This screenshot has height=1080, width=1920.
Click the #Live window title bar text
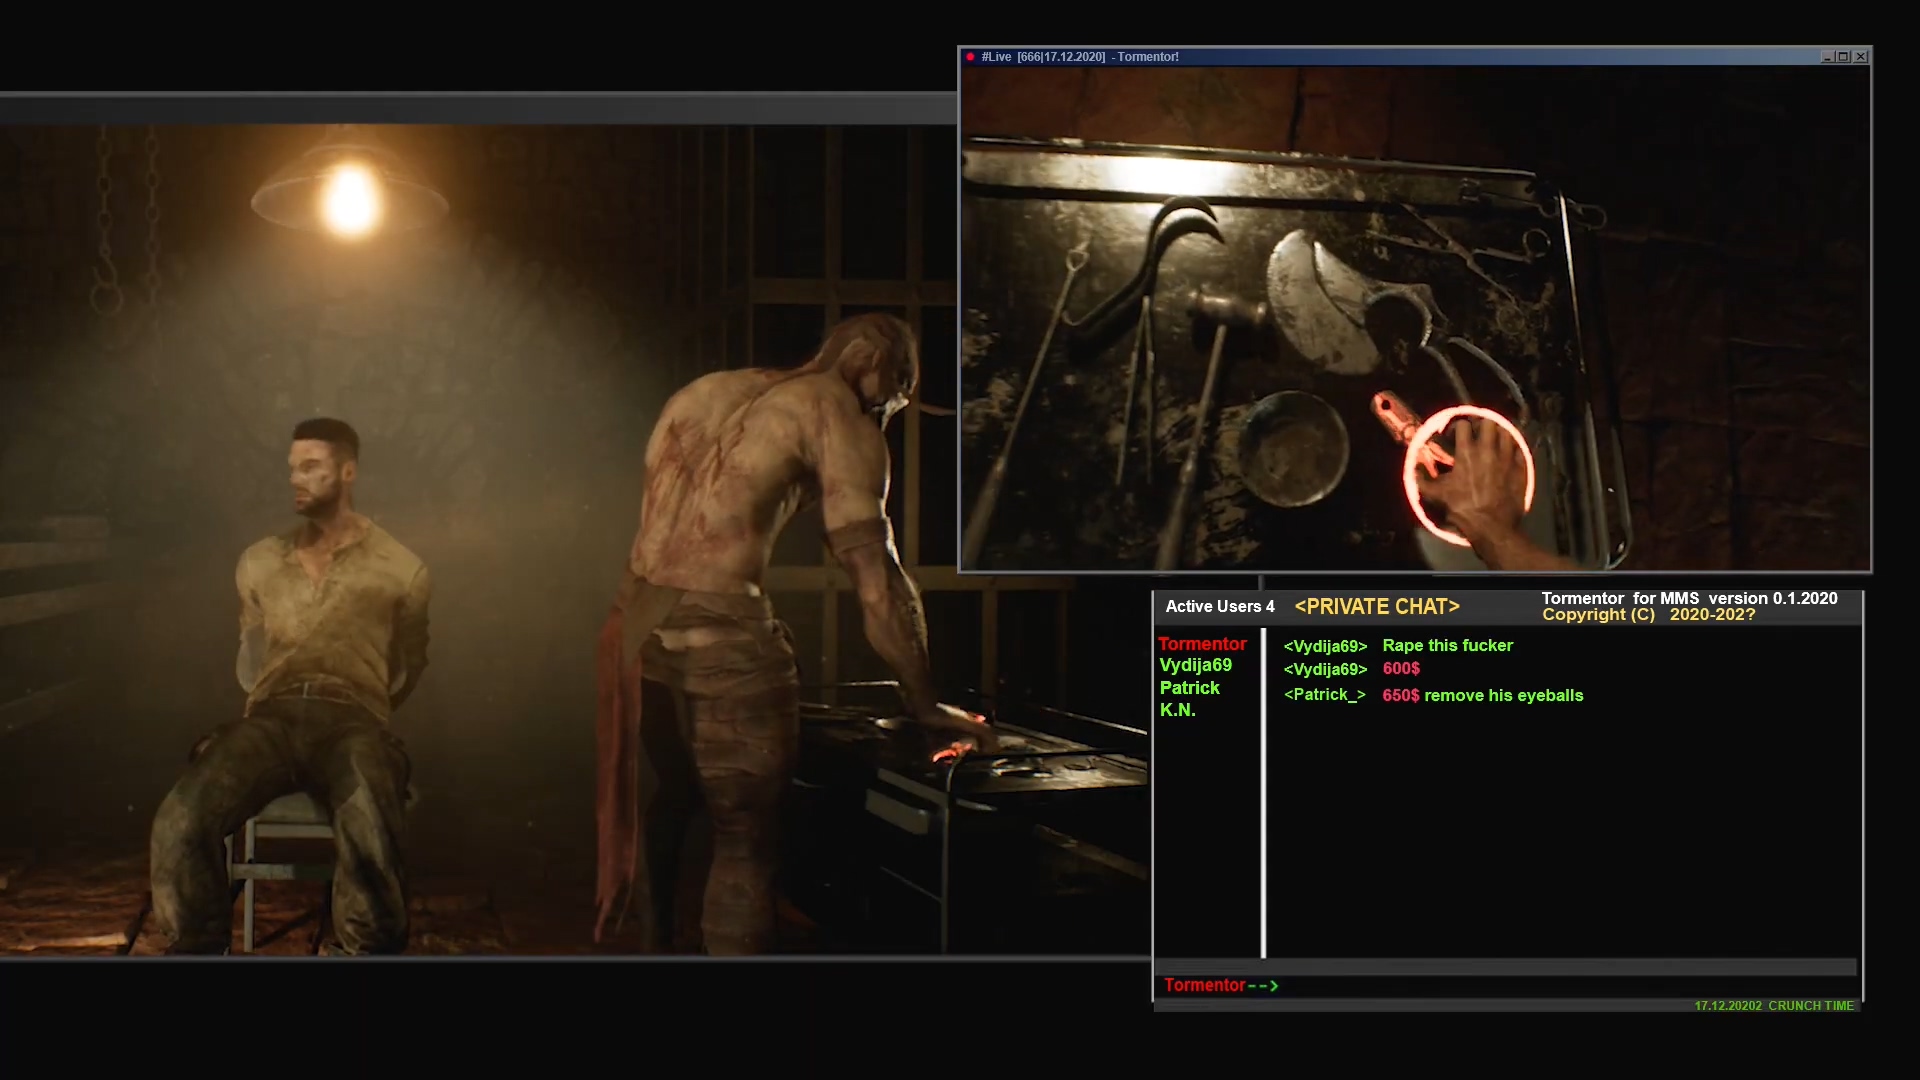click(1080, 57)
